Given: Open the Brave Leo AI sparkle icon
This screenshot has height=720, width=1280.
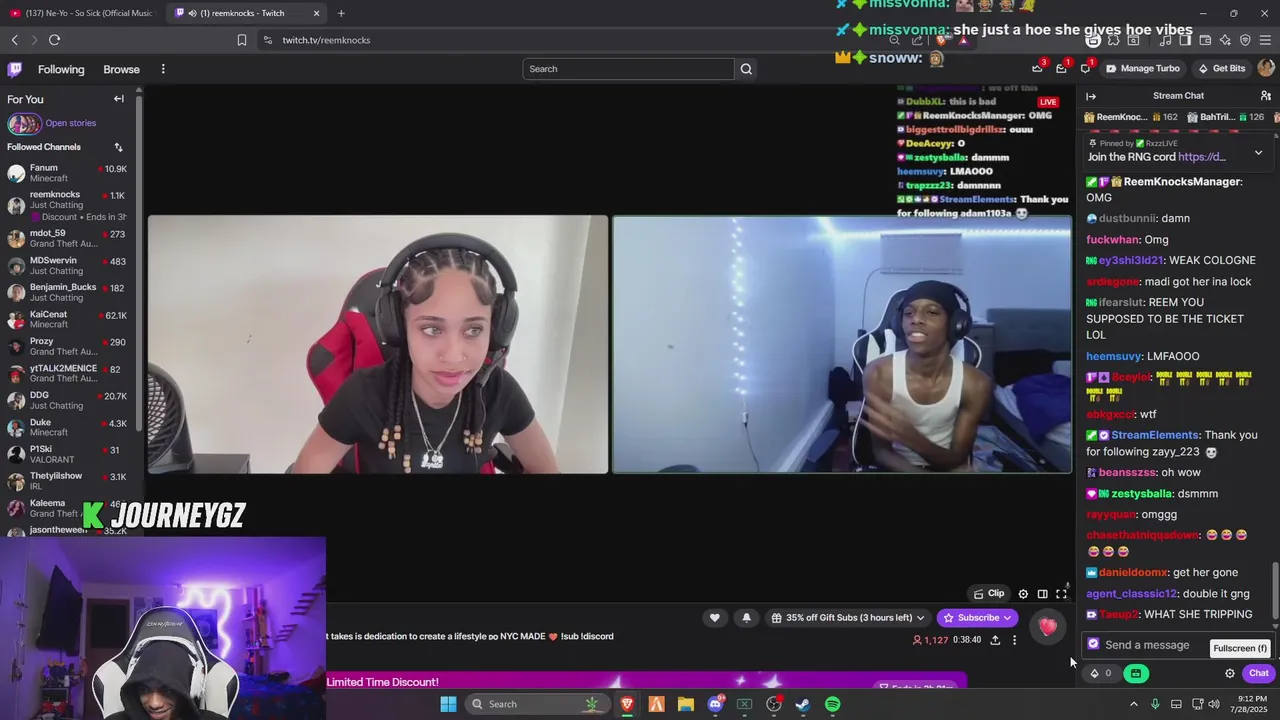Looking at the screenshot, I should click(1225, 40).
